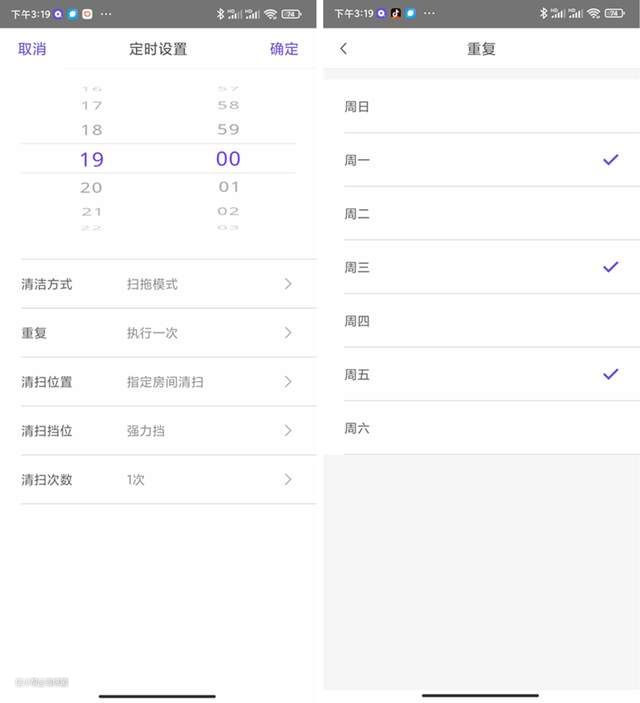640x703 pixels.
Task: Pick hour 20 in time wheel
Action: point(92,187)
